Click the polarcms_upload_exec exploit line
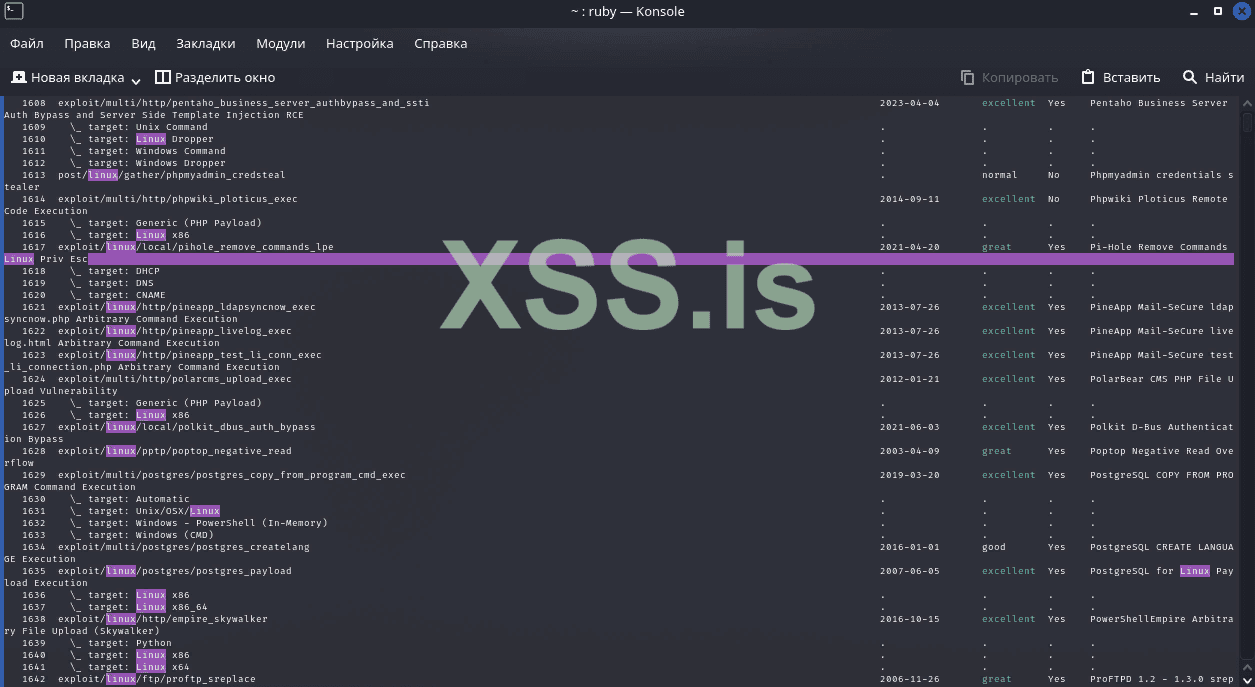The image size is (1255, 687). (x=175, y=379)
